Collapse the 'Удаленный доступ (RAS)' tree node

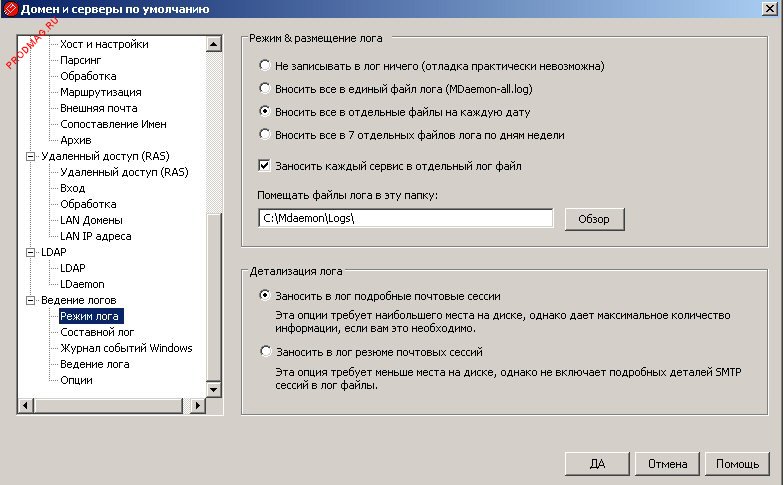pyautogui.click(x=30, y=156)
